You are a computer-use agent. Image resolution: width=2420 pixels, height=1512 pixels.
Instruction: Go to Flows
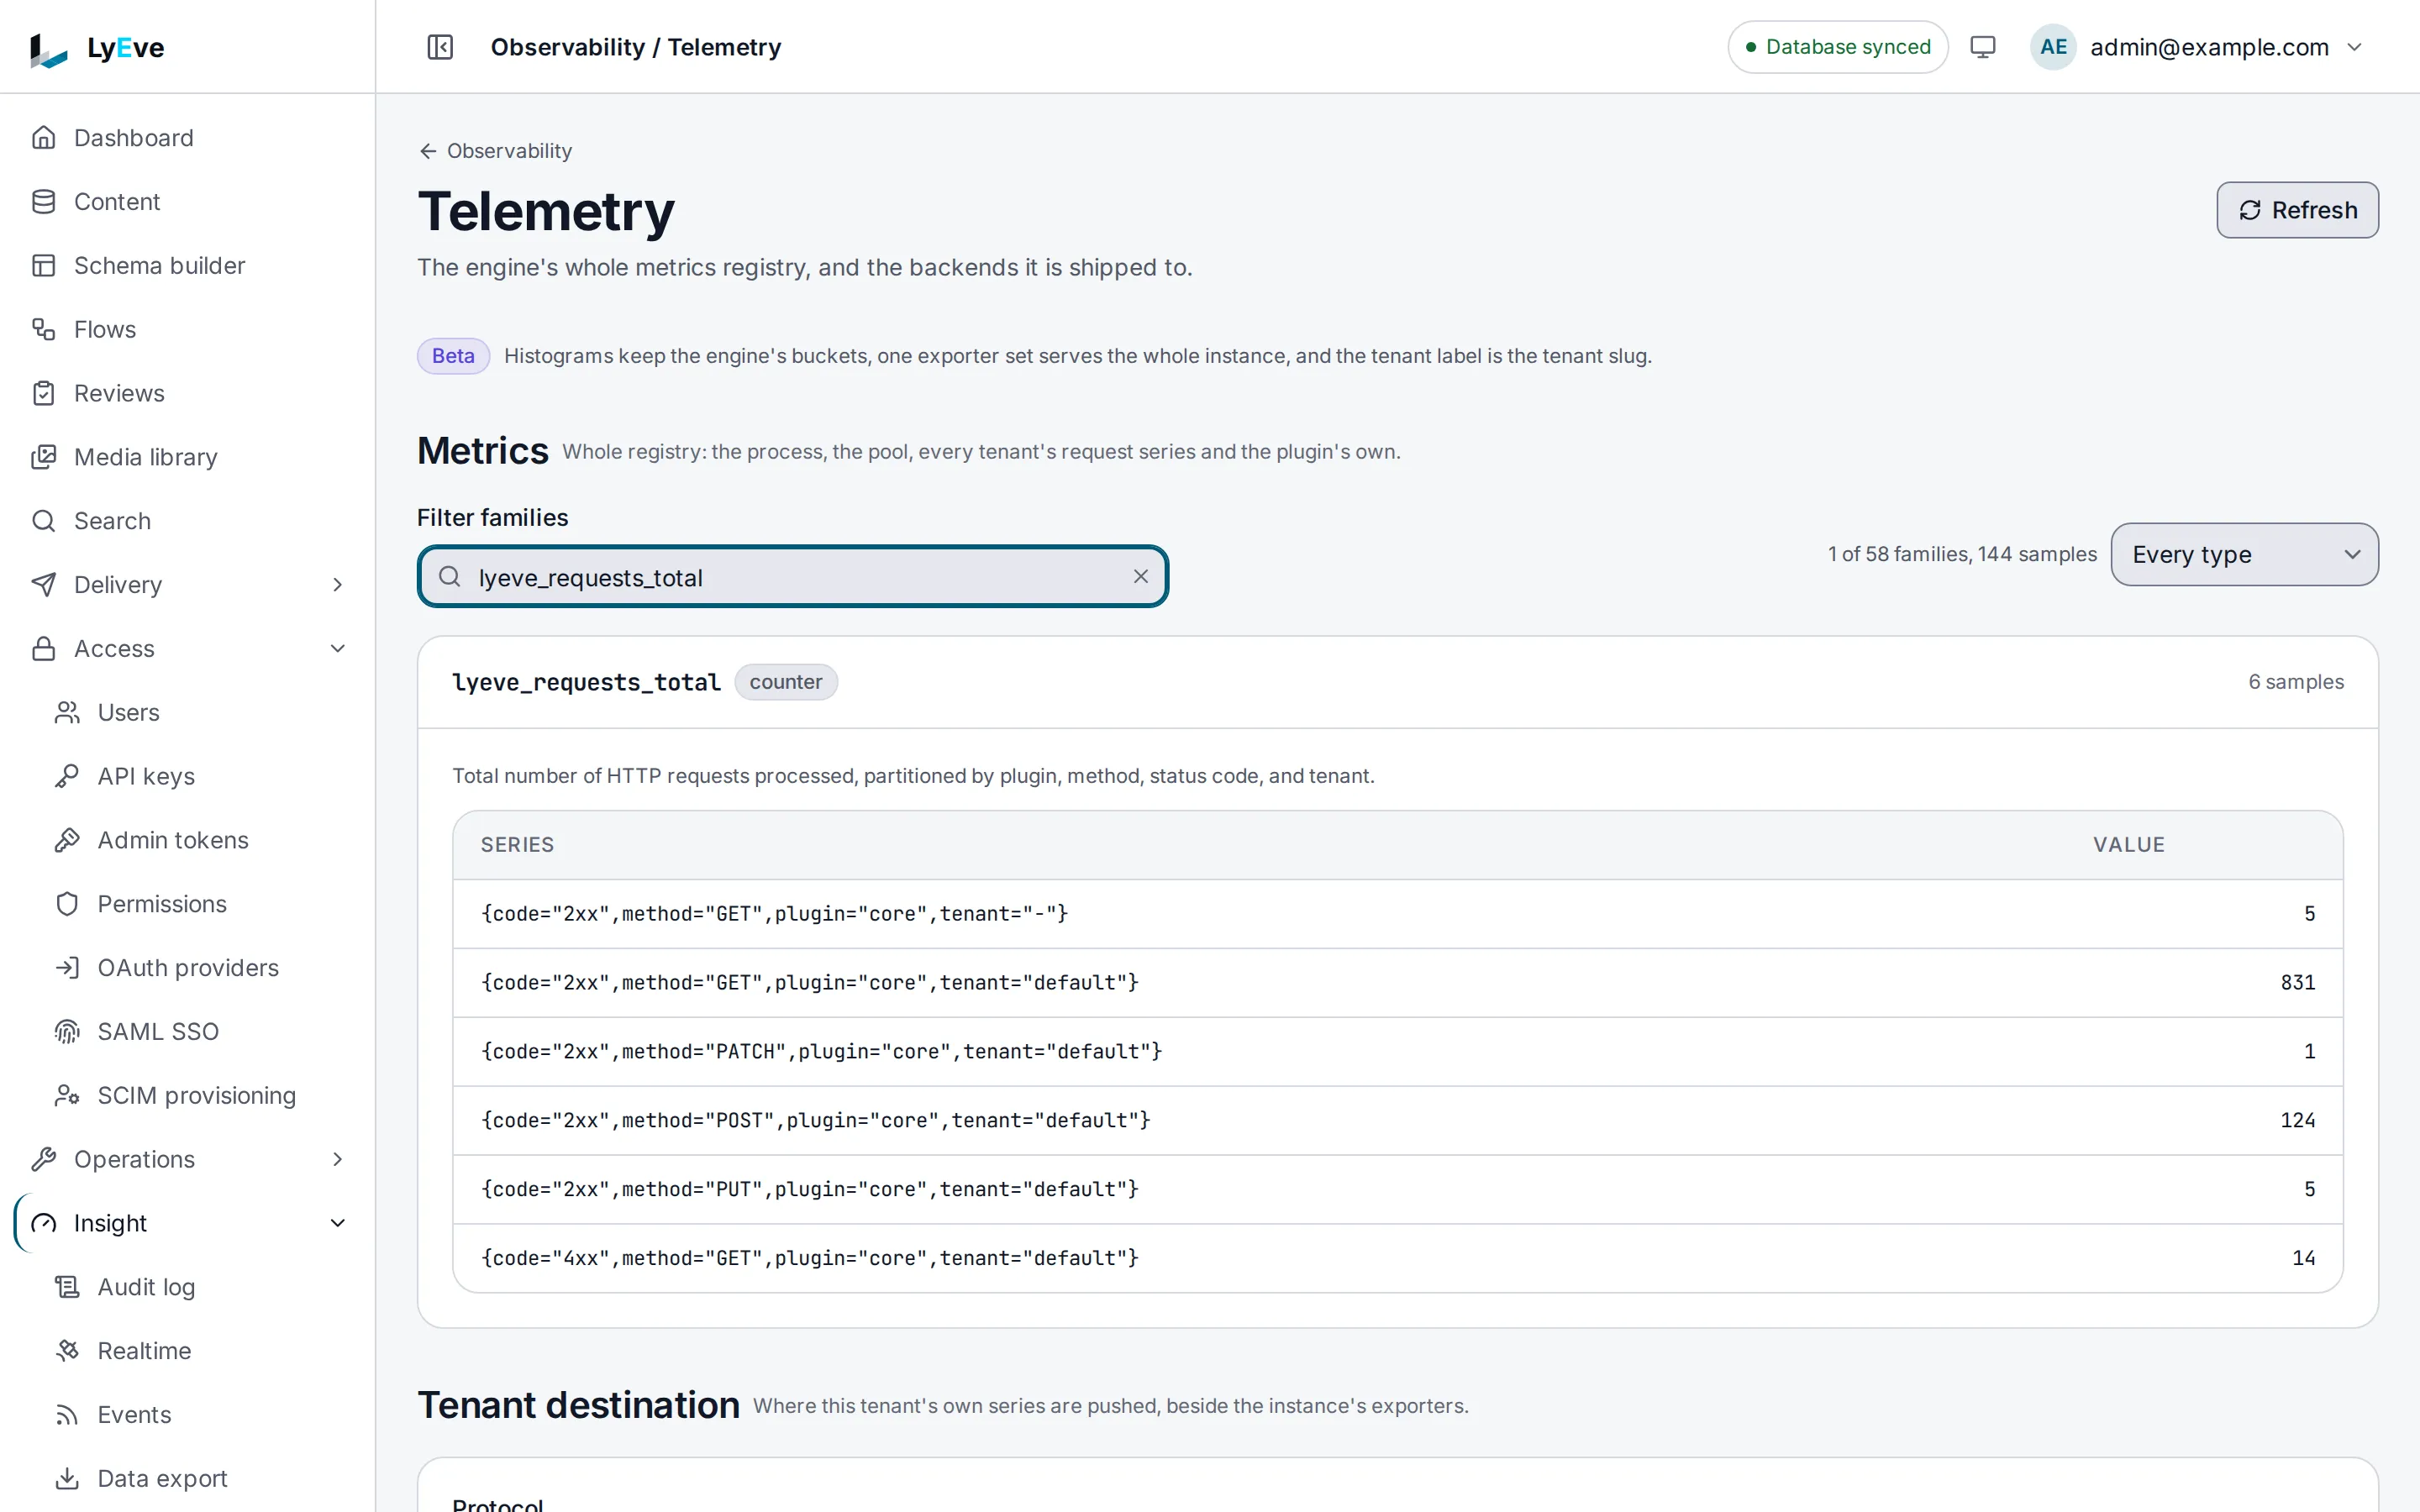(x=188, y=330)
